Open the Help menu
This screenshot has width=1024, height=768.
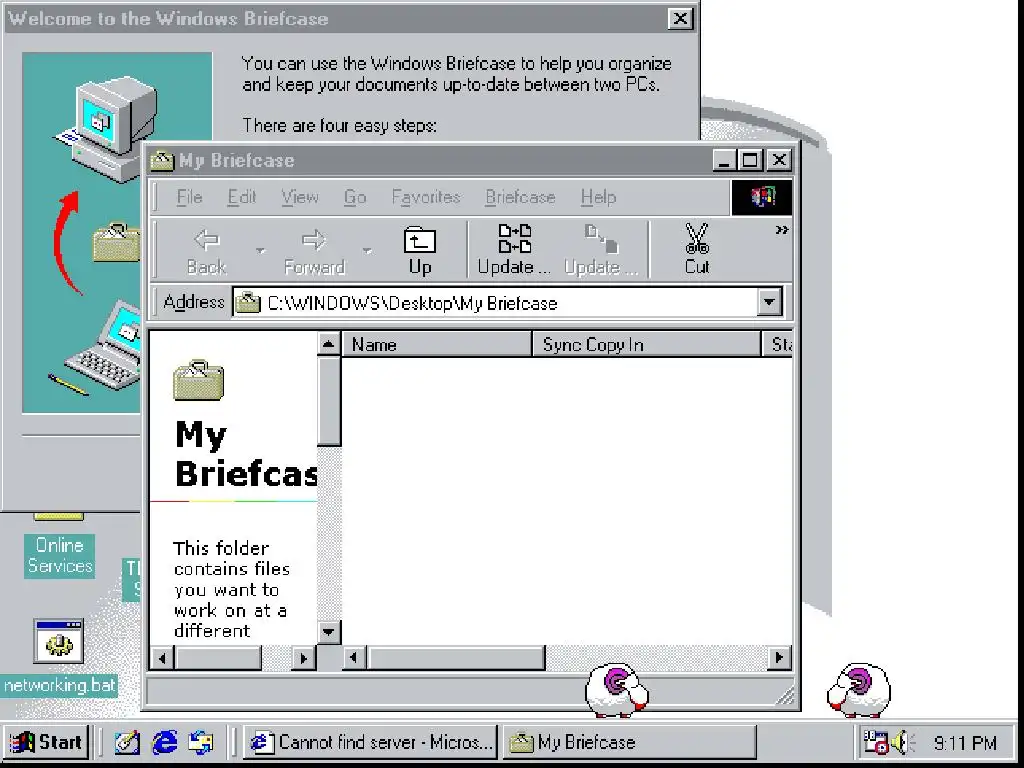(598, 197)
